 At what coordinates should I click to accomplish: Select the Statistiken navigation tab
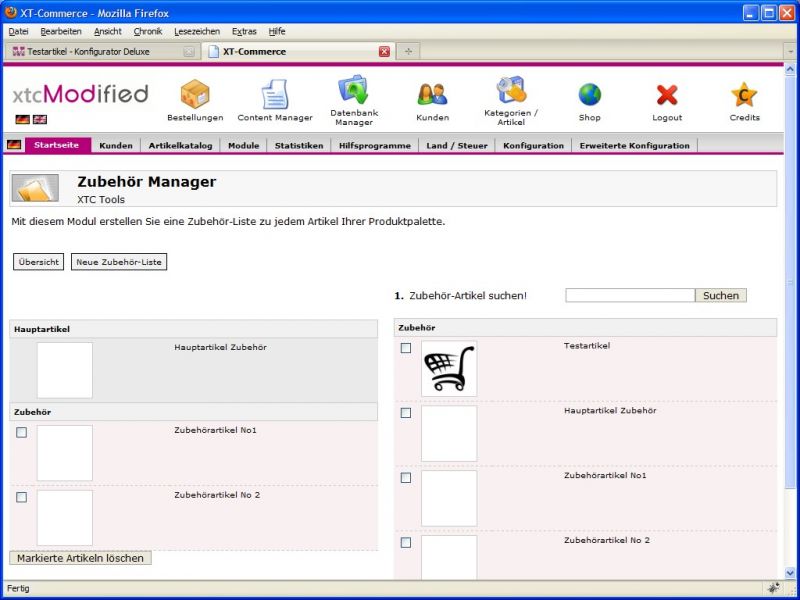[x=299, y=145]
